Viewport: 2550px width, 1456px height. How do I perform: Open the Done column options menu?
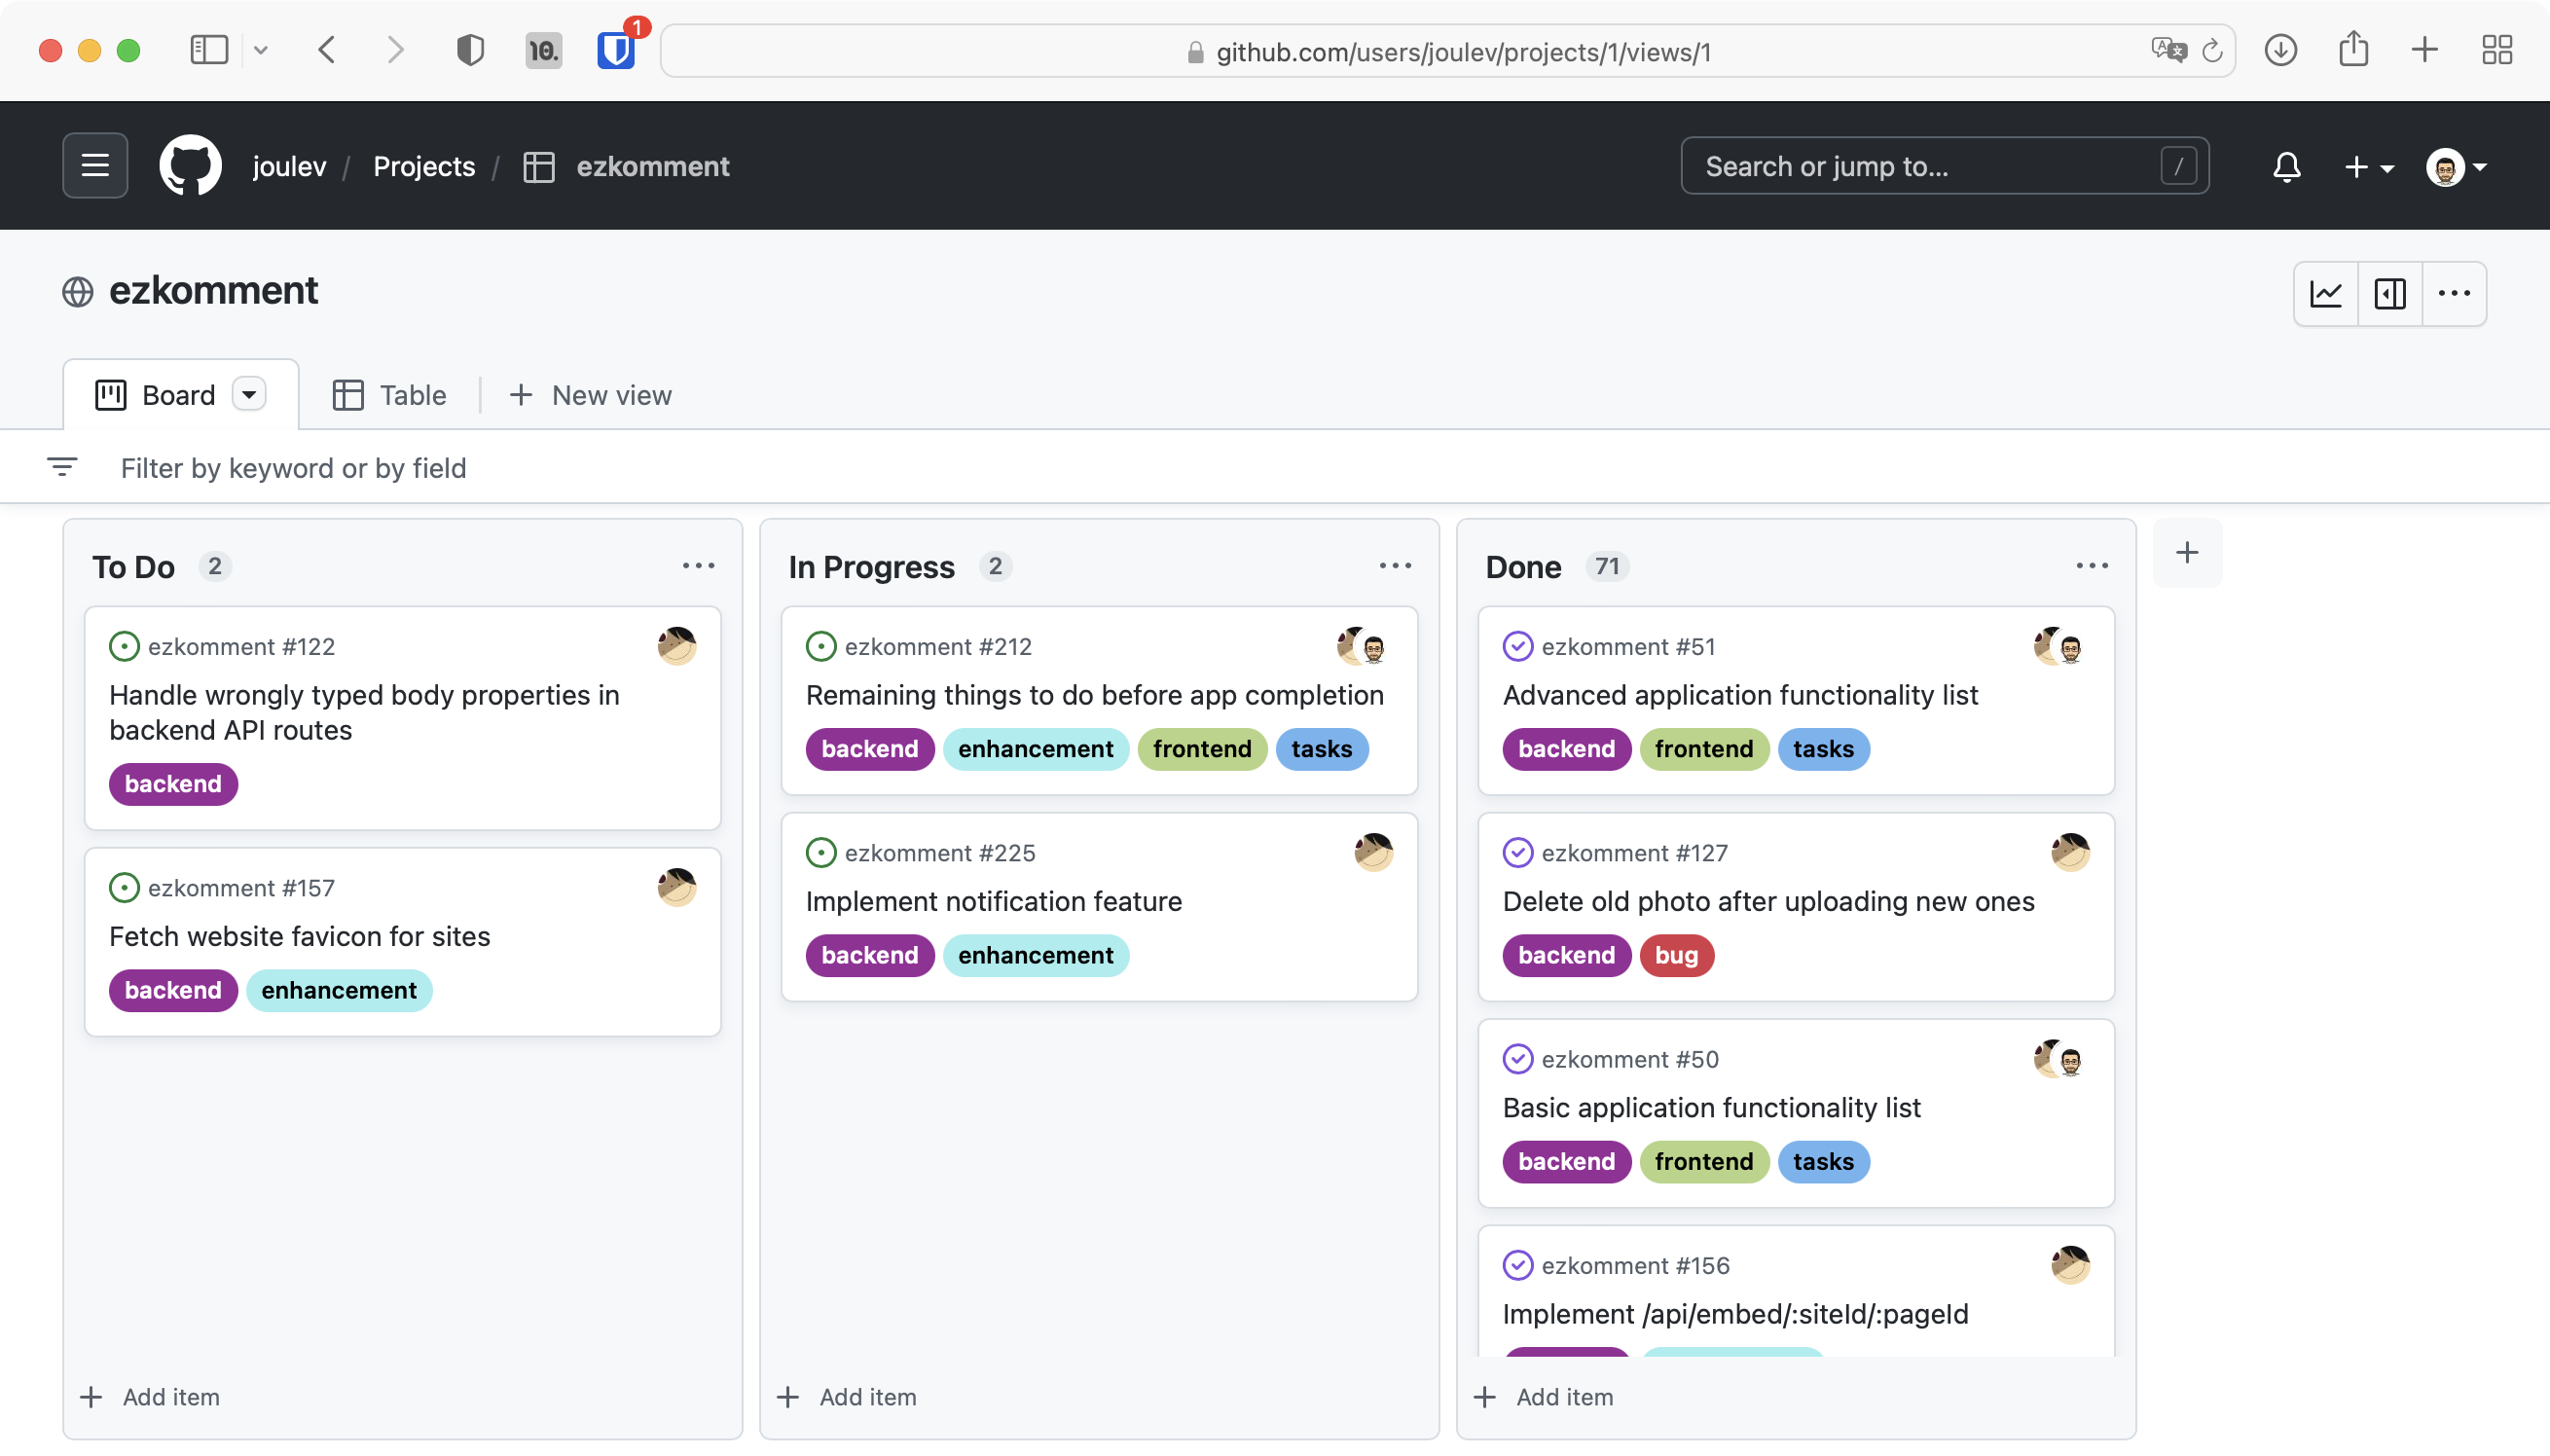click(x=2092, y=565)
